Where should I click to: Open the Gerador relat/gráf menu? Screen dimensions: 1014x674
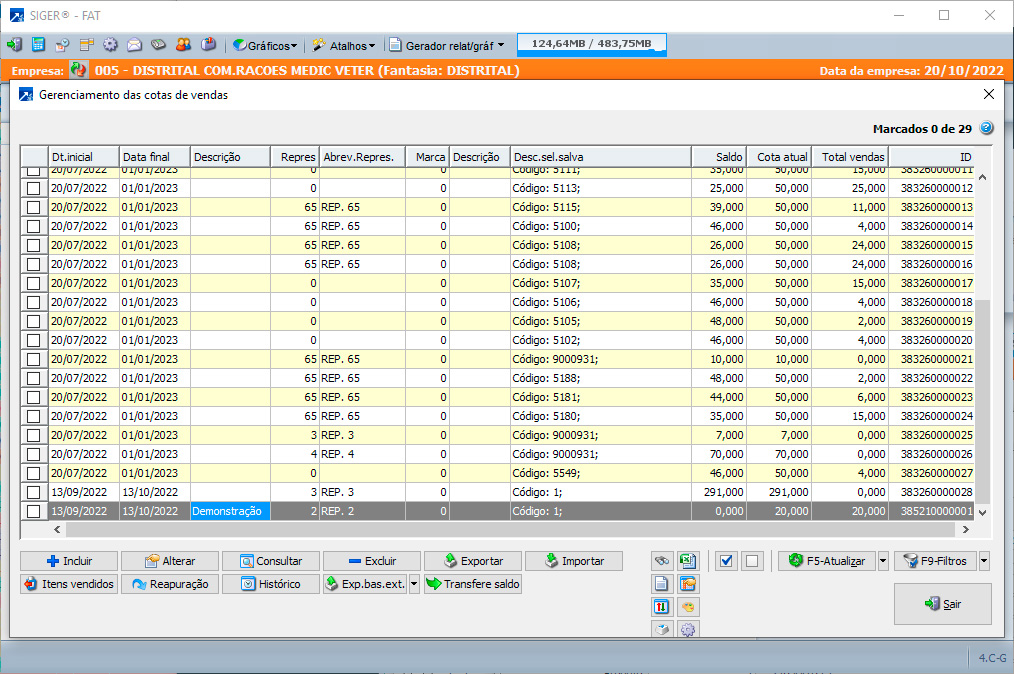click(447, 45)
